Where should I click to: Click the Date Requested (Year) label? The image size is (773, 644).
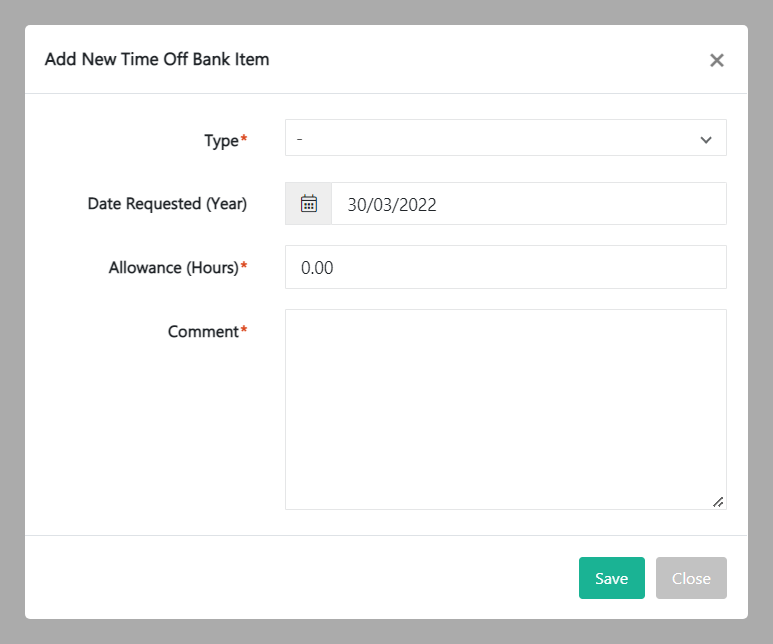click(x=167, y=204)
